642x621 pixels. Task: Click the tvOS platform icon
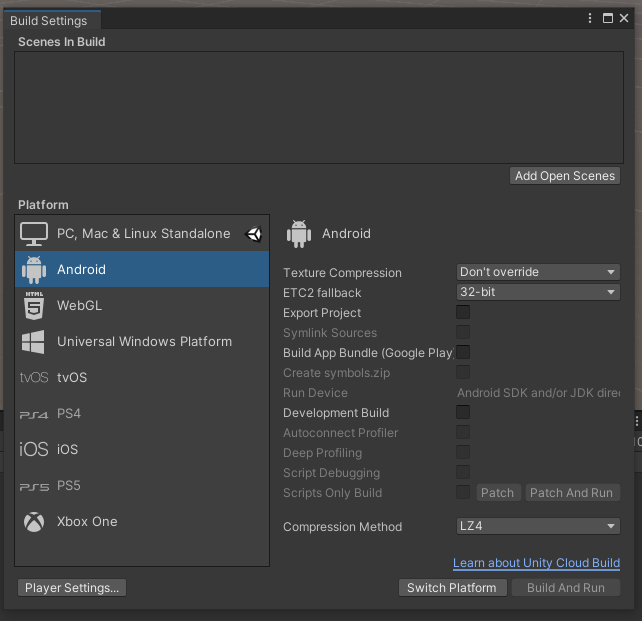click(34, 377)
